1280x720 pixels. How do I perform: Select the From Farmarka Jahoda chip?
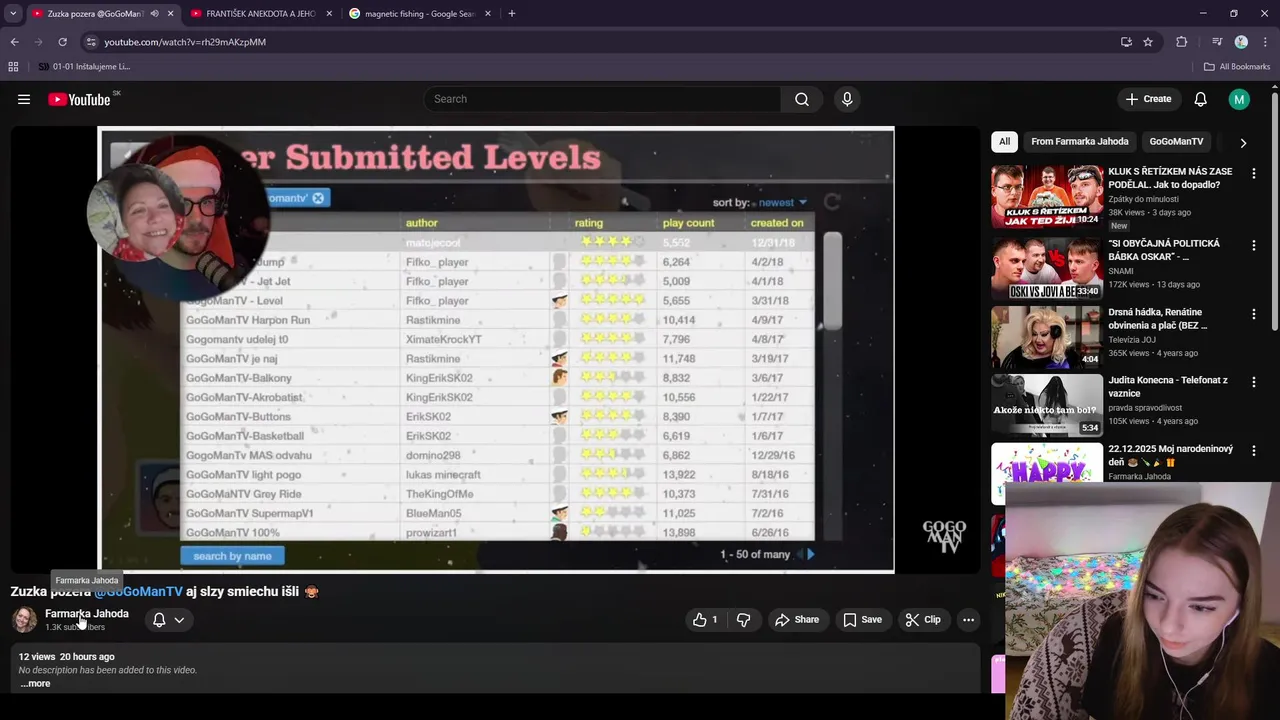point(1080,142)
